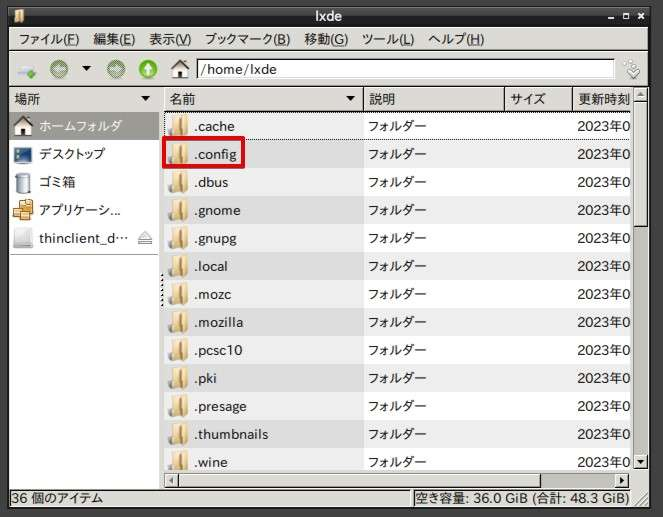This screenshot has width=663, height=517.
Task: Click the date cell in the .pki row
Action: (603, 378)
